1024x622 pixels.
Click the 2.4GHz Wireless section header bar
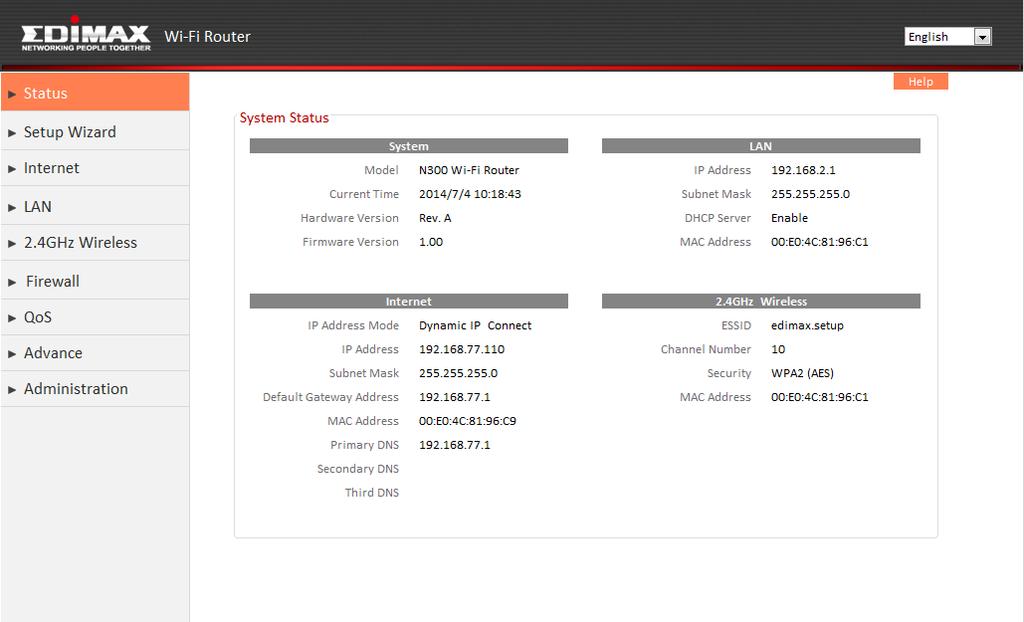click(761, 301)
